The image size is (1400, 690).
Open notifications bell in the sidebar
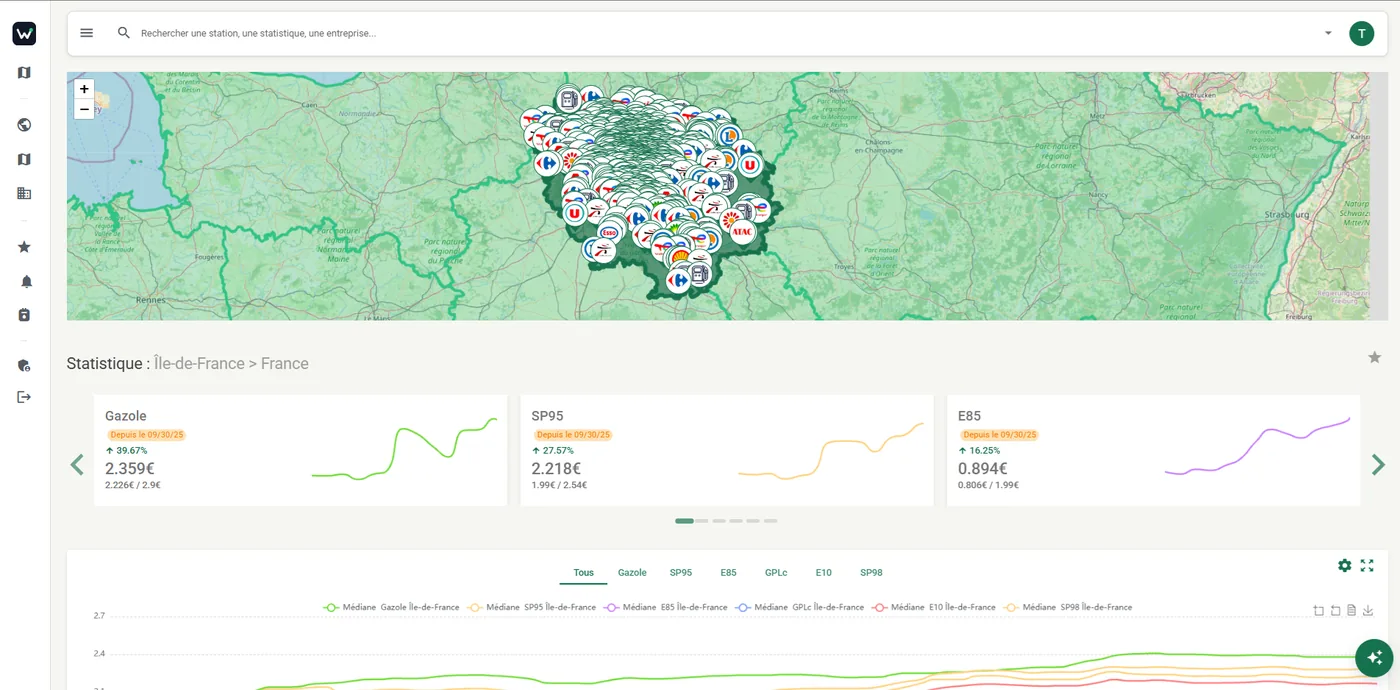click(25, 281)
